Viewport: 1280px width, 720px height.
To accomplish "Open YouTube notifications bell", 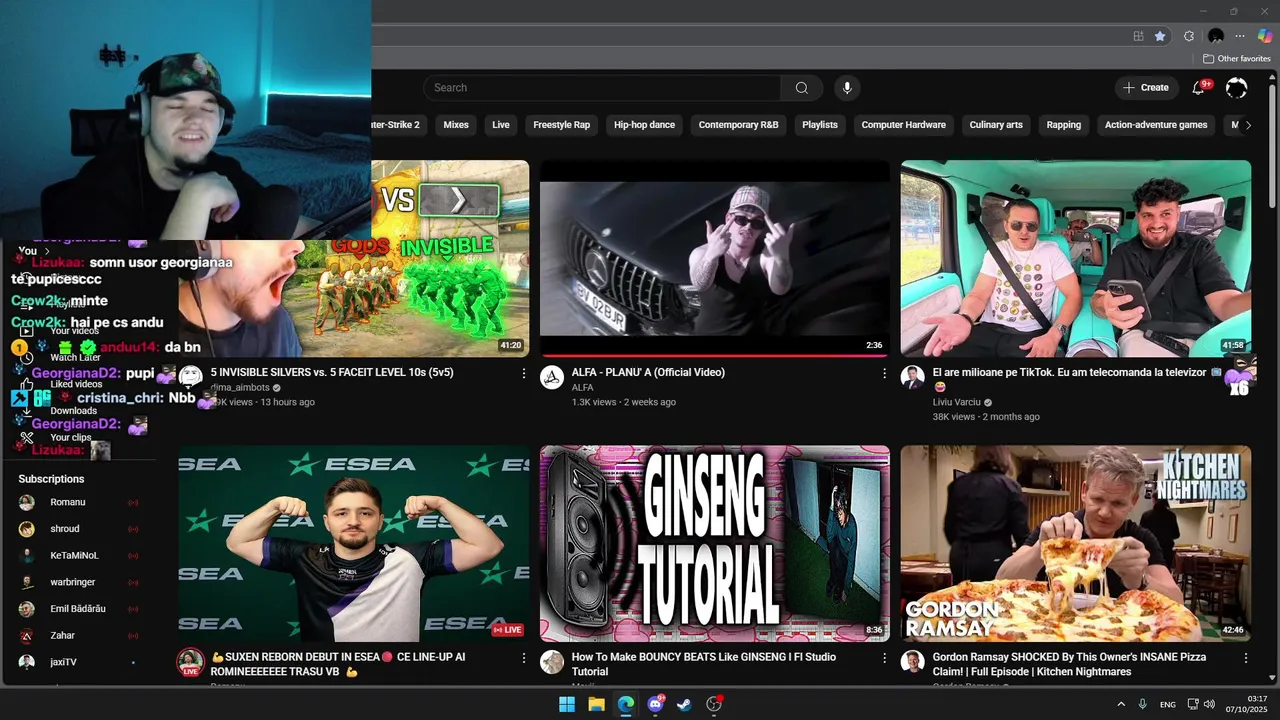I will point(1198,88).
